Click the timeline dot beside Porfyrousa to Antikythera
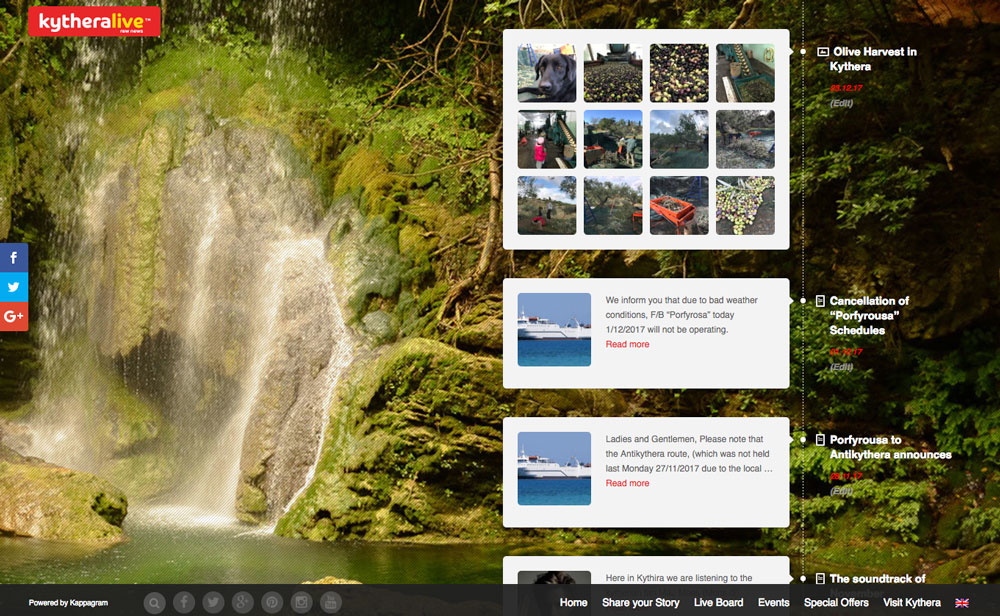 click(x=803, y=439)
